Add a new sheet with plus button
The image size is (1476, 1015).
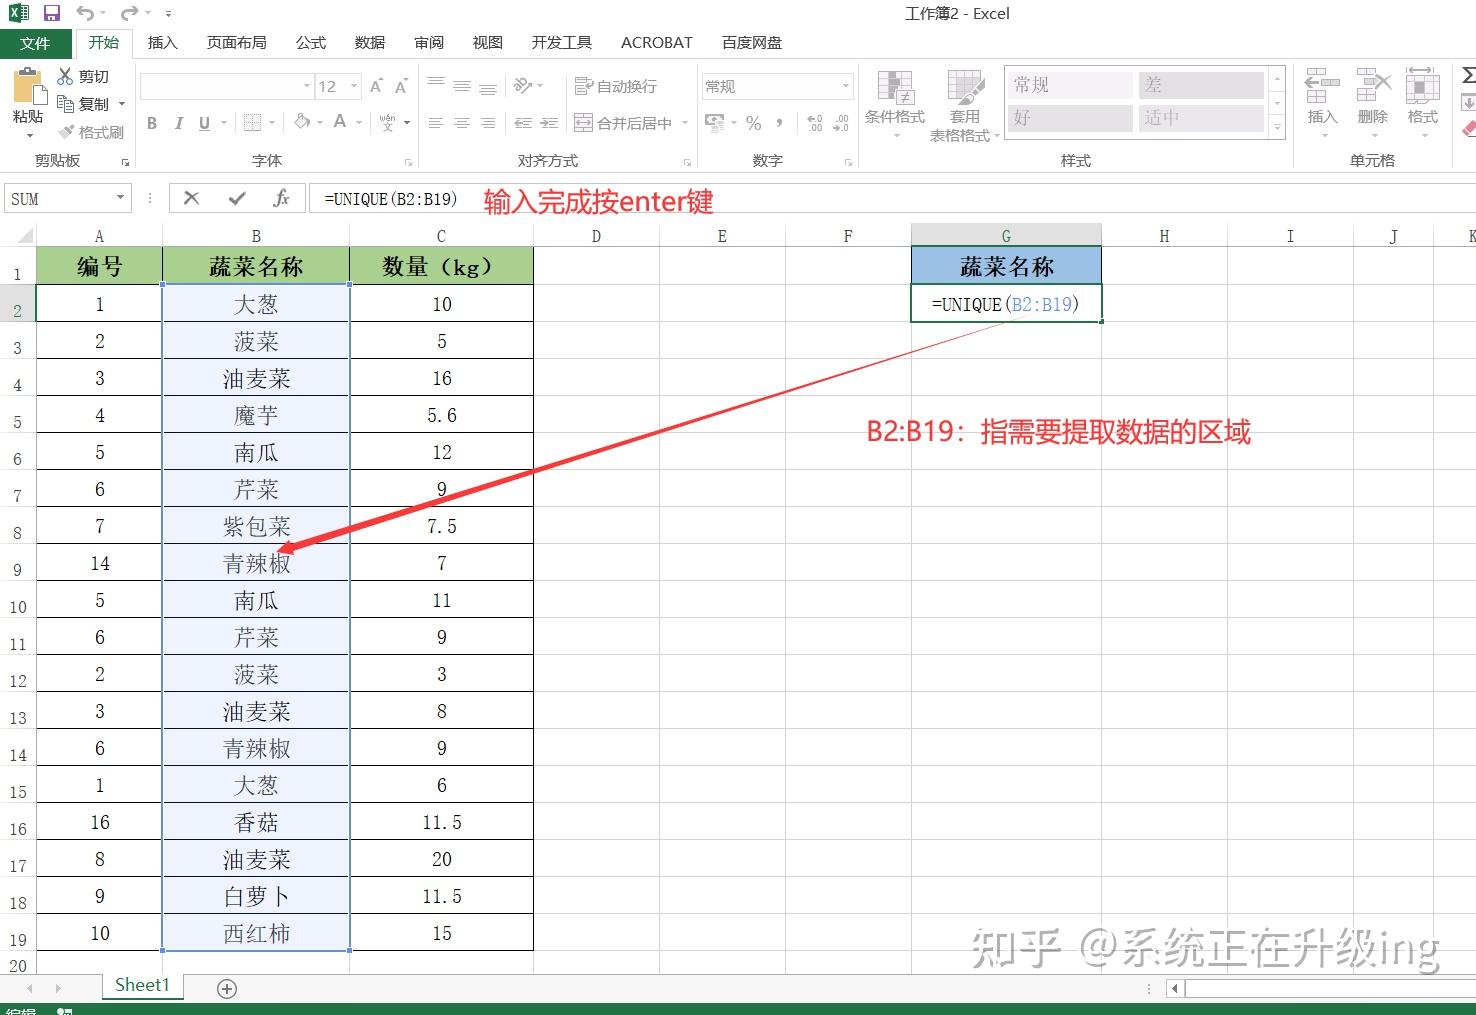pyautogui.click(x=227, y=989)
